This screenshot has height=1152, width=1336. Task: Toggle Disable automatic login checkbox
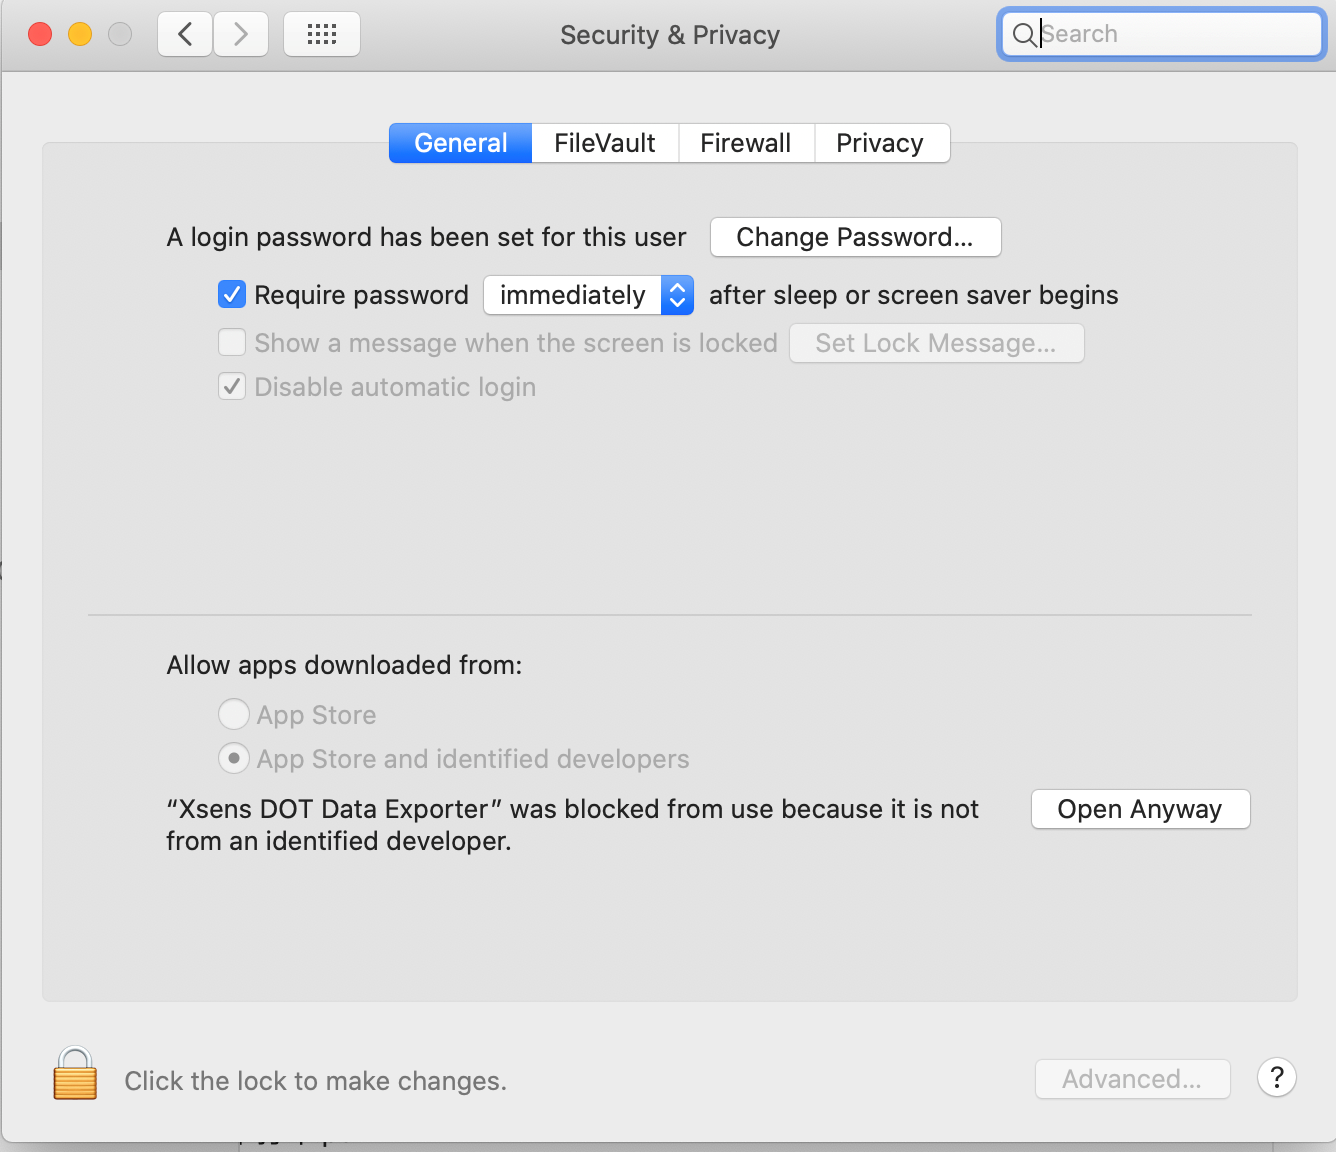232,387
